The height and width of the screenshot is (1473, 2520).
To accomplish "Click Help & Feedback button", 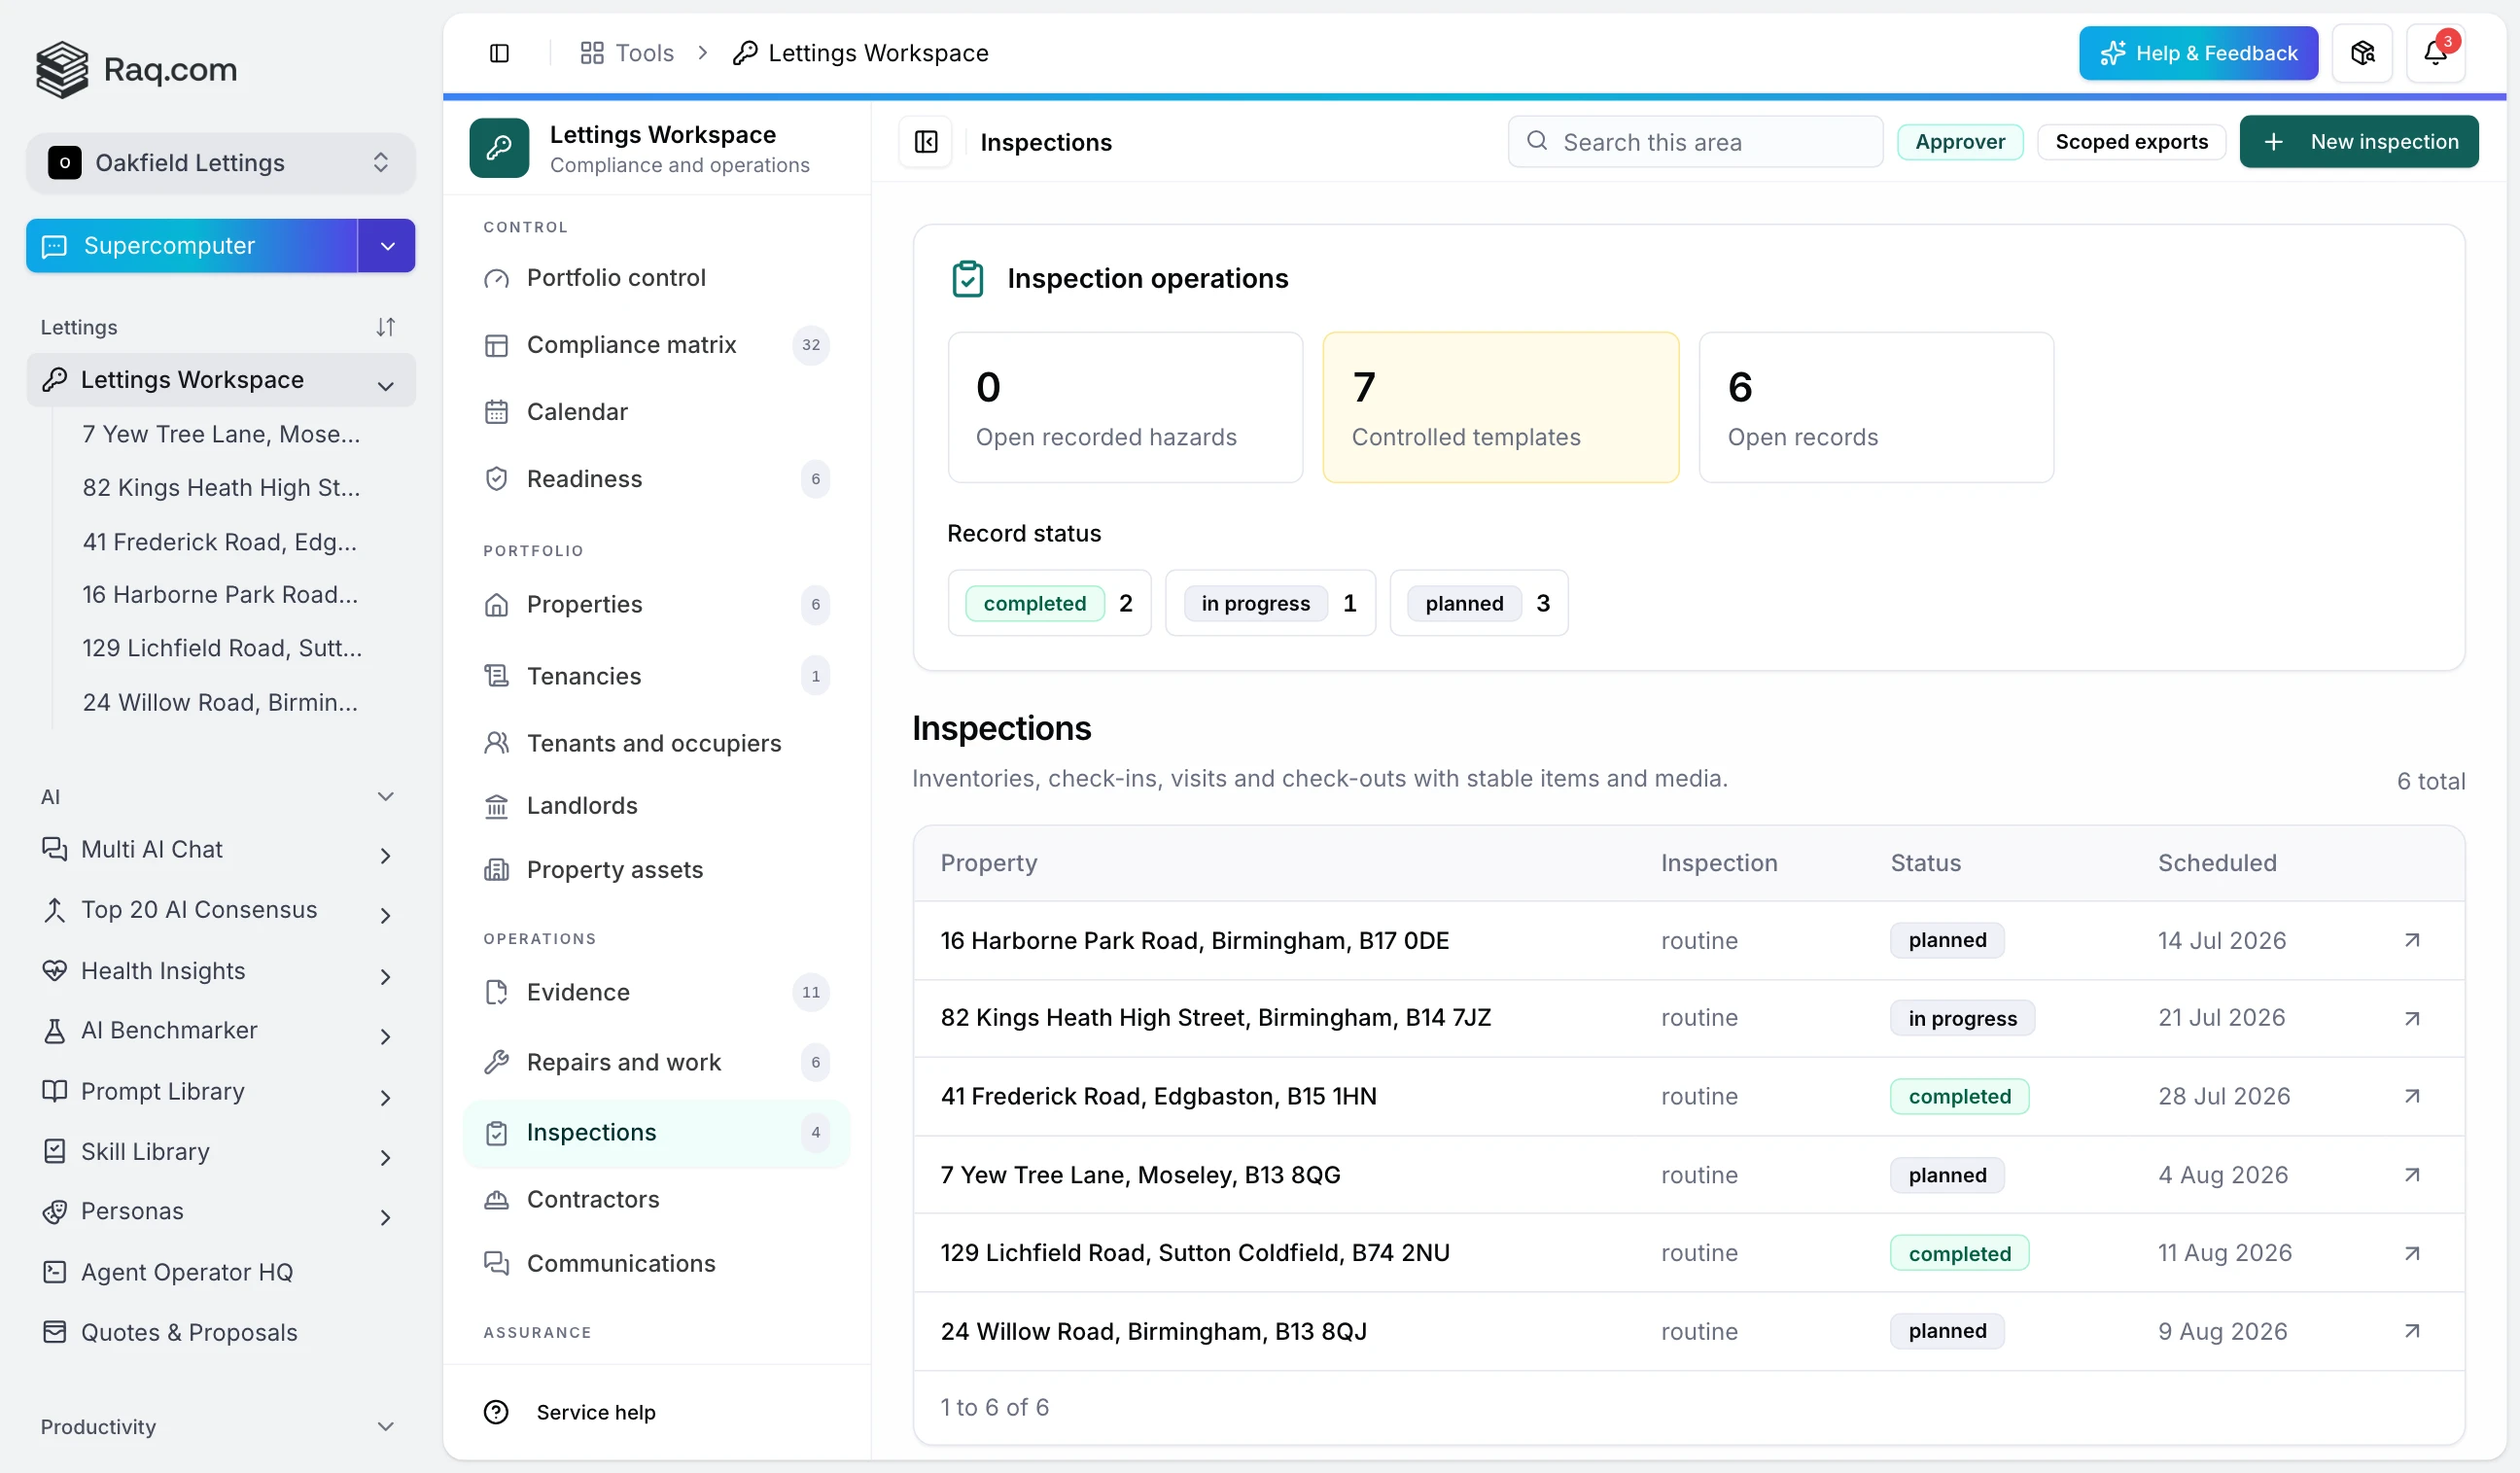I will 2198,53.
